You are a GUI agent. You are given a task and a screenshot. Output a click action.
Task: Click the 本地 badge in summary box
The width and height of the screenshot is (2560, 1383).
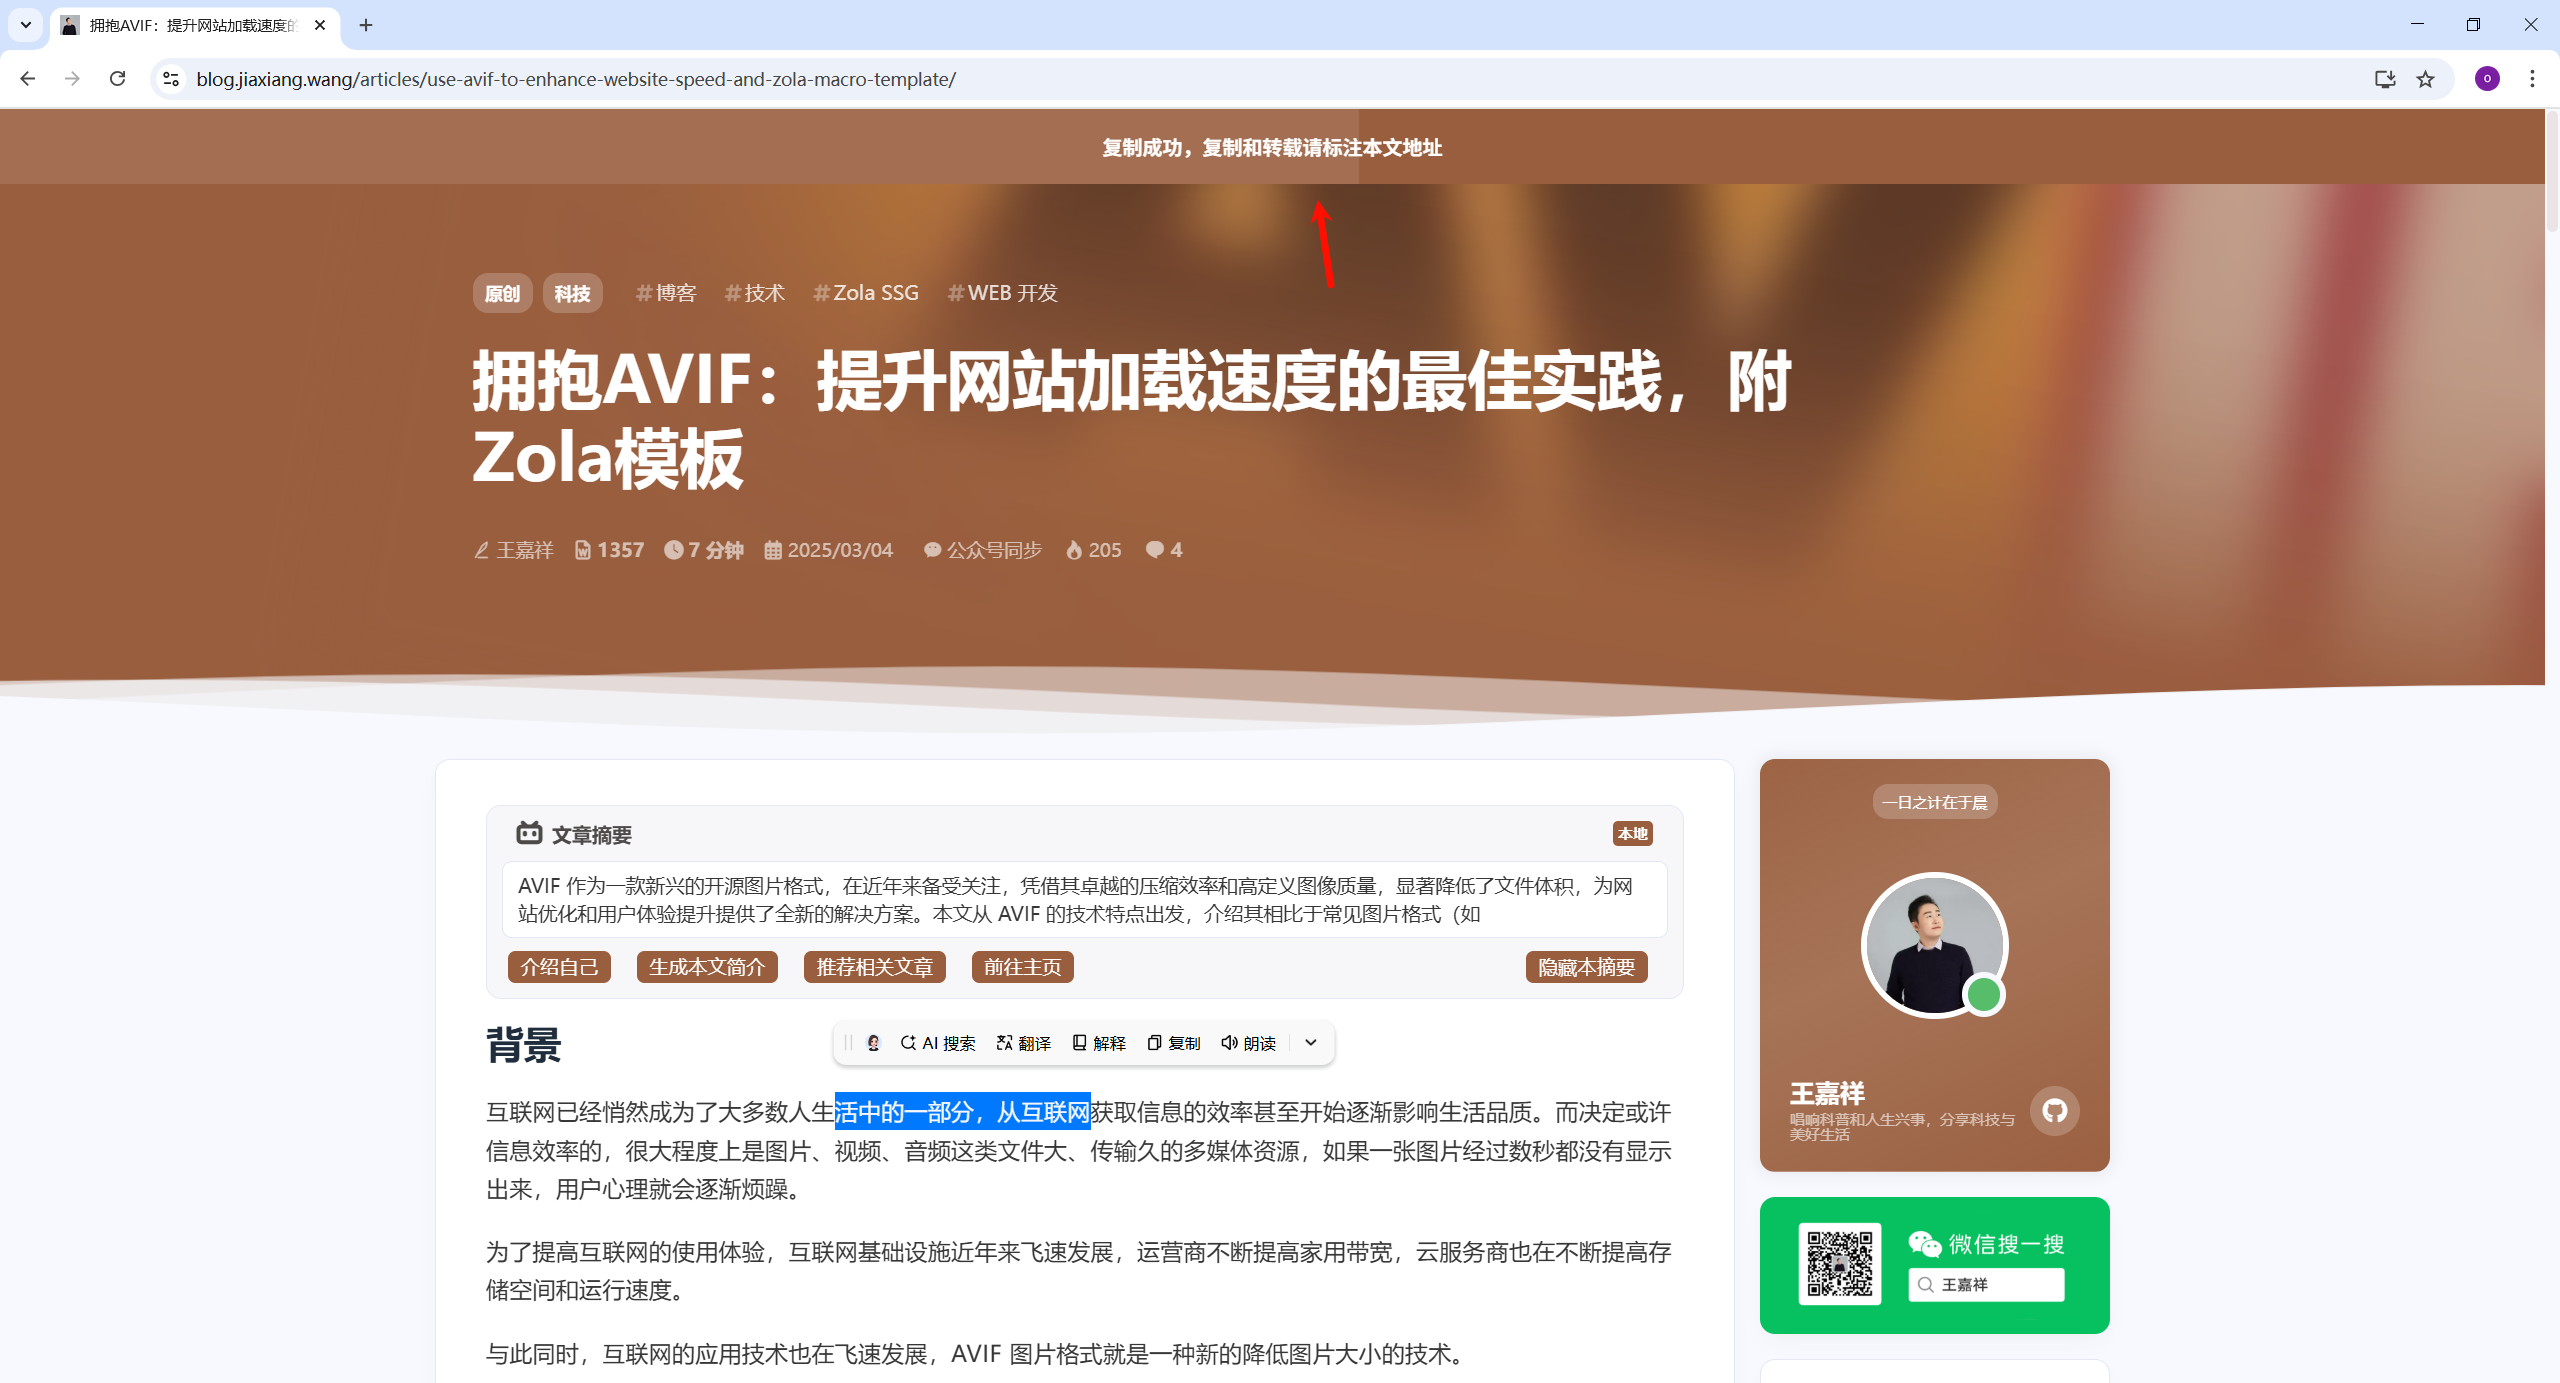coord(1632,833)
